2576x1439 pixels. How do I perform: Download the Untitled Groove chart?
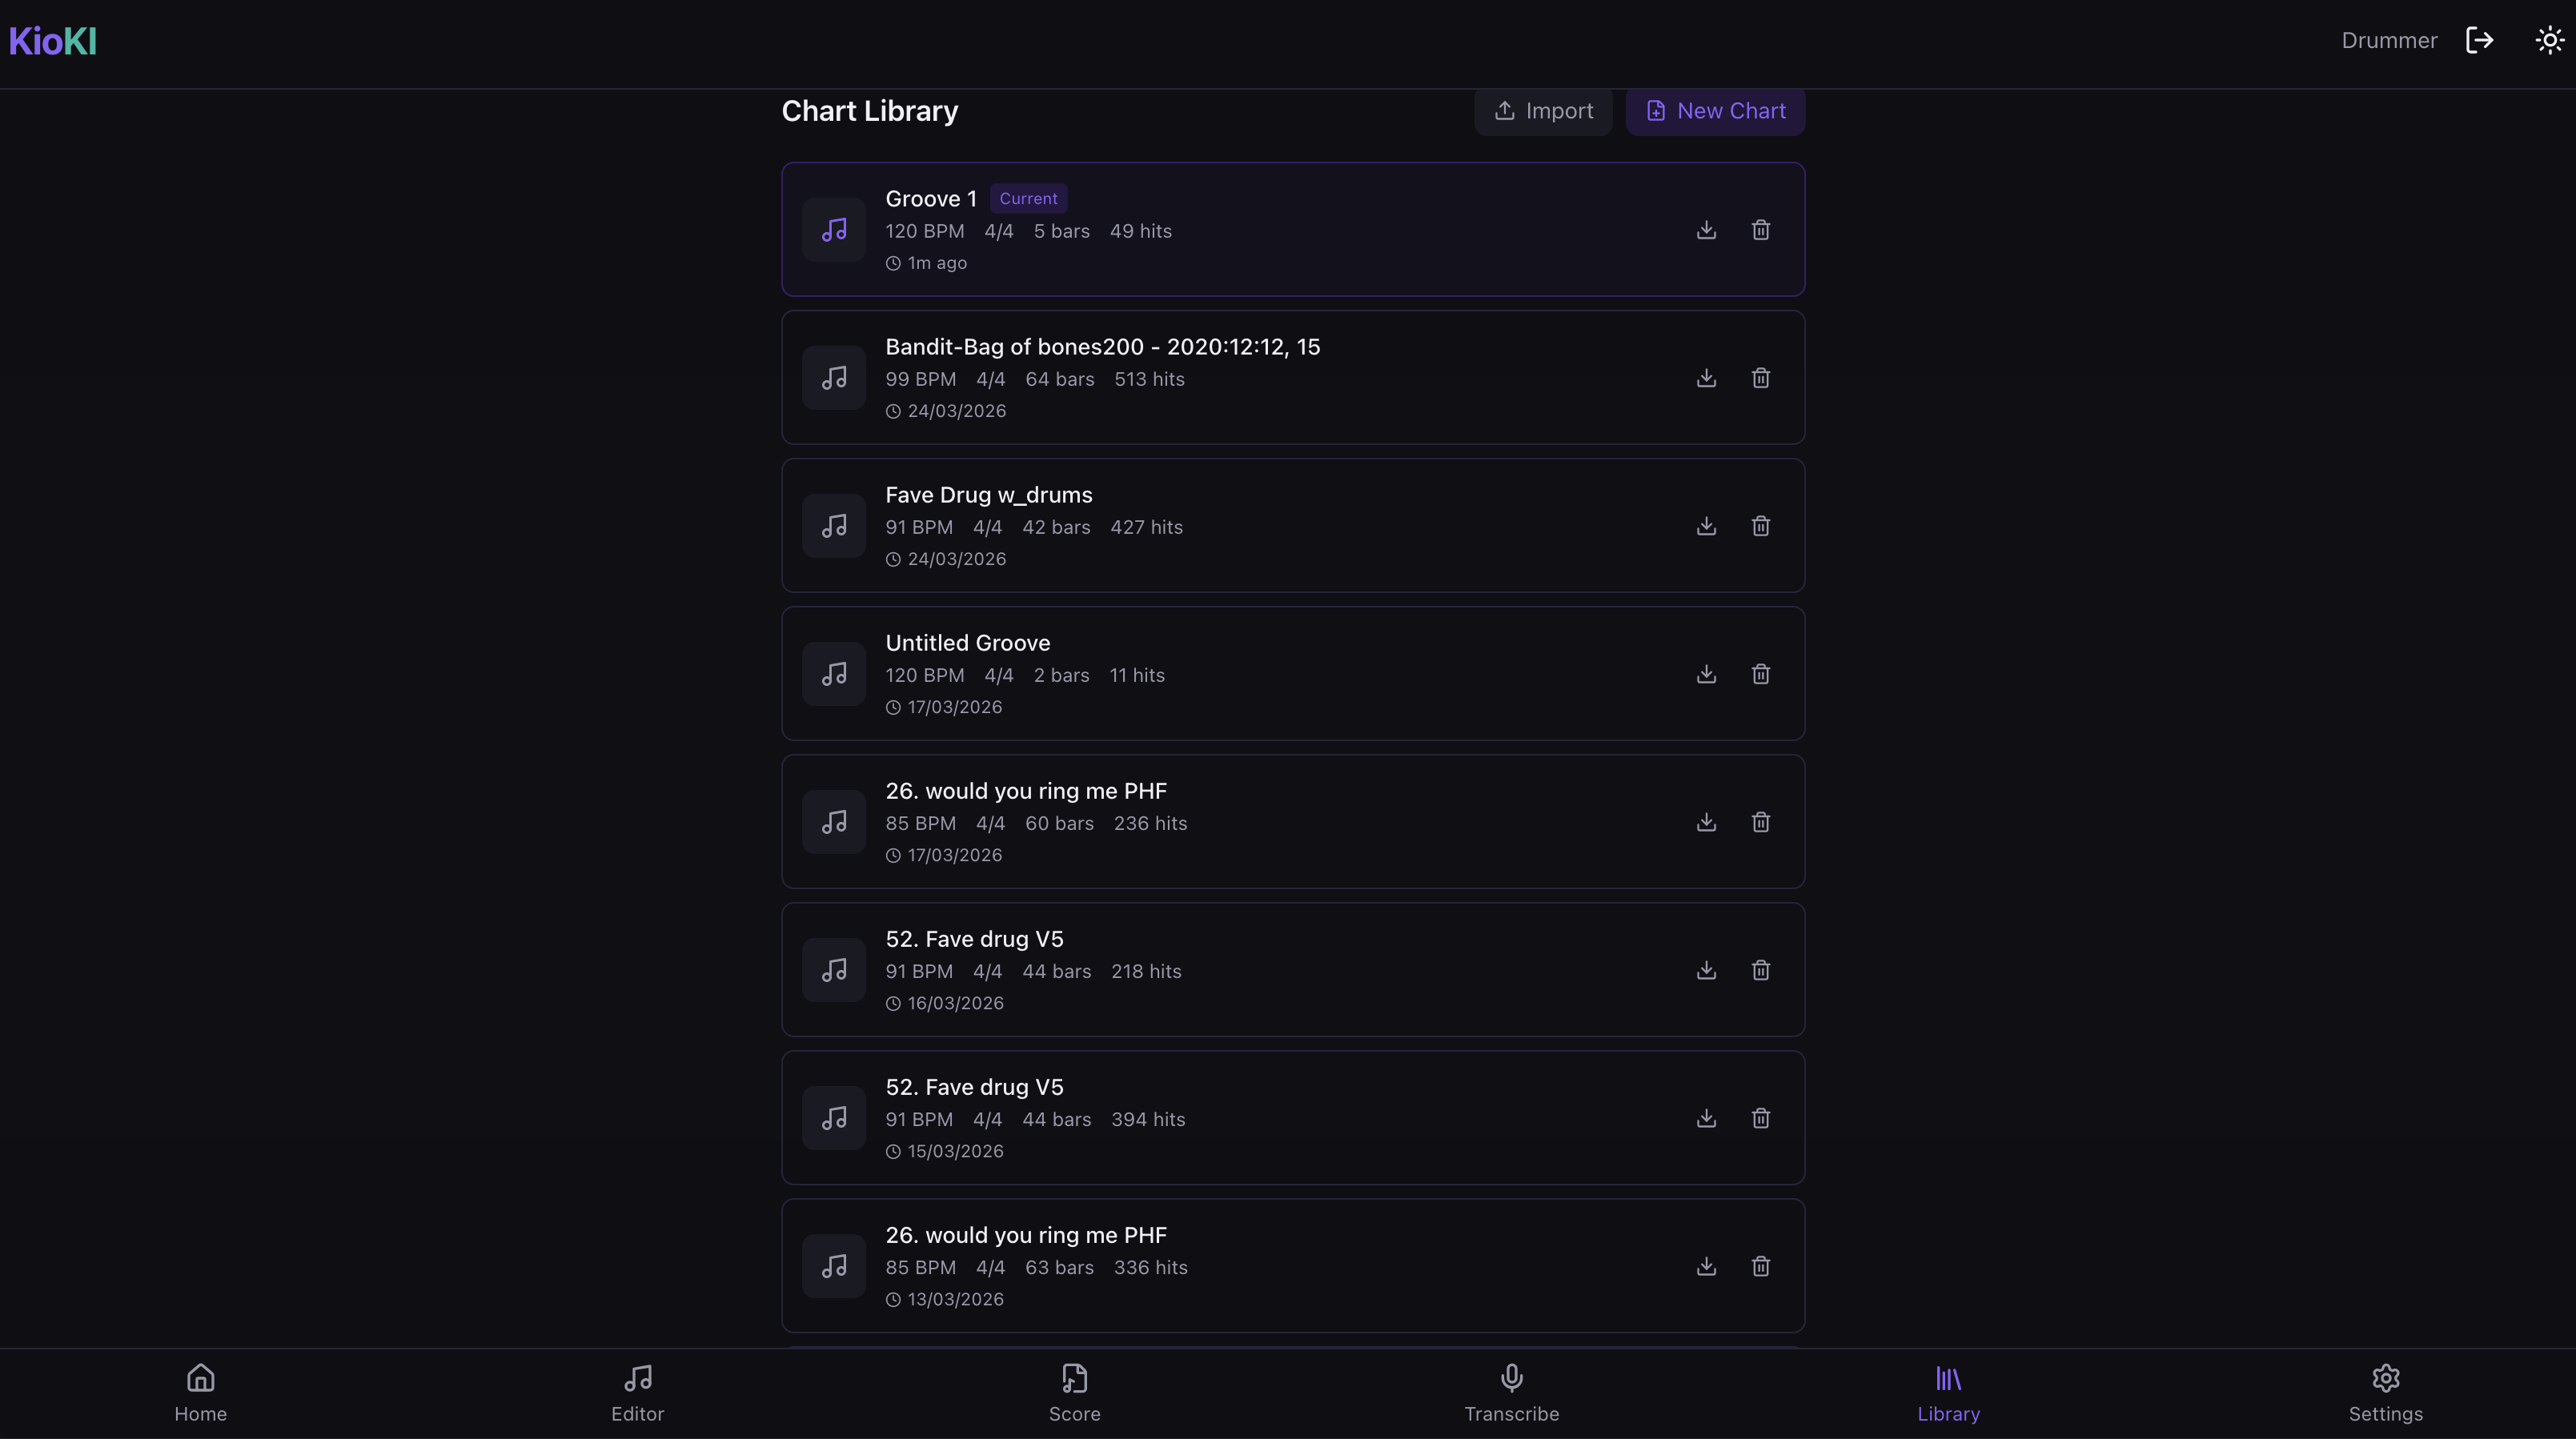[1706, 674]
